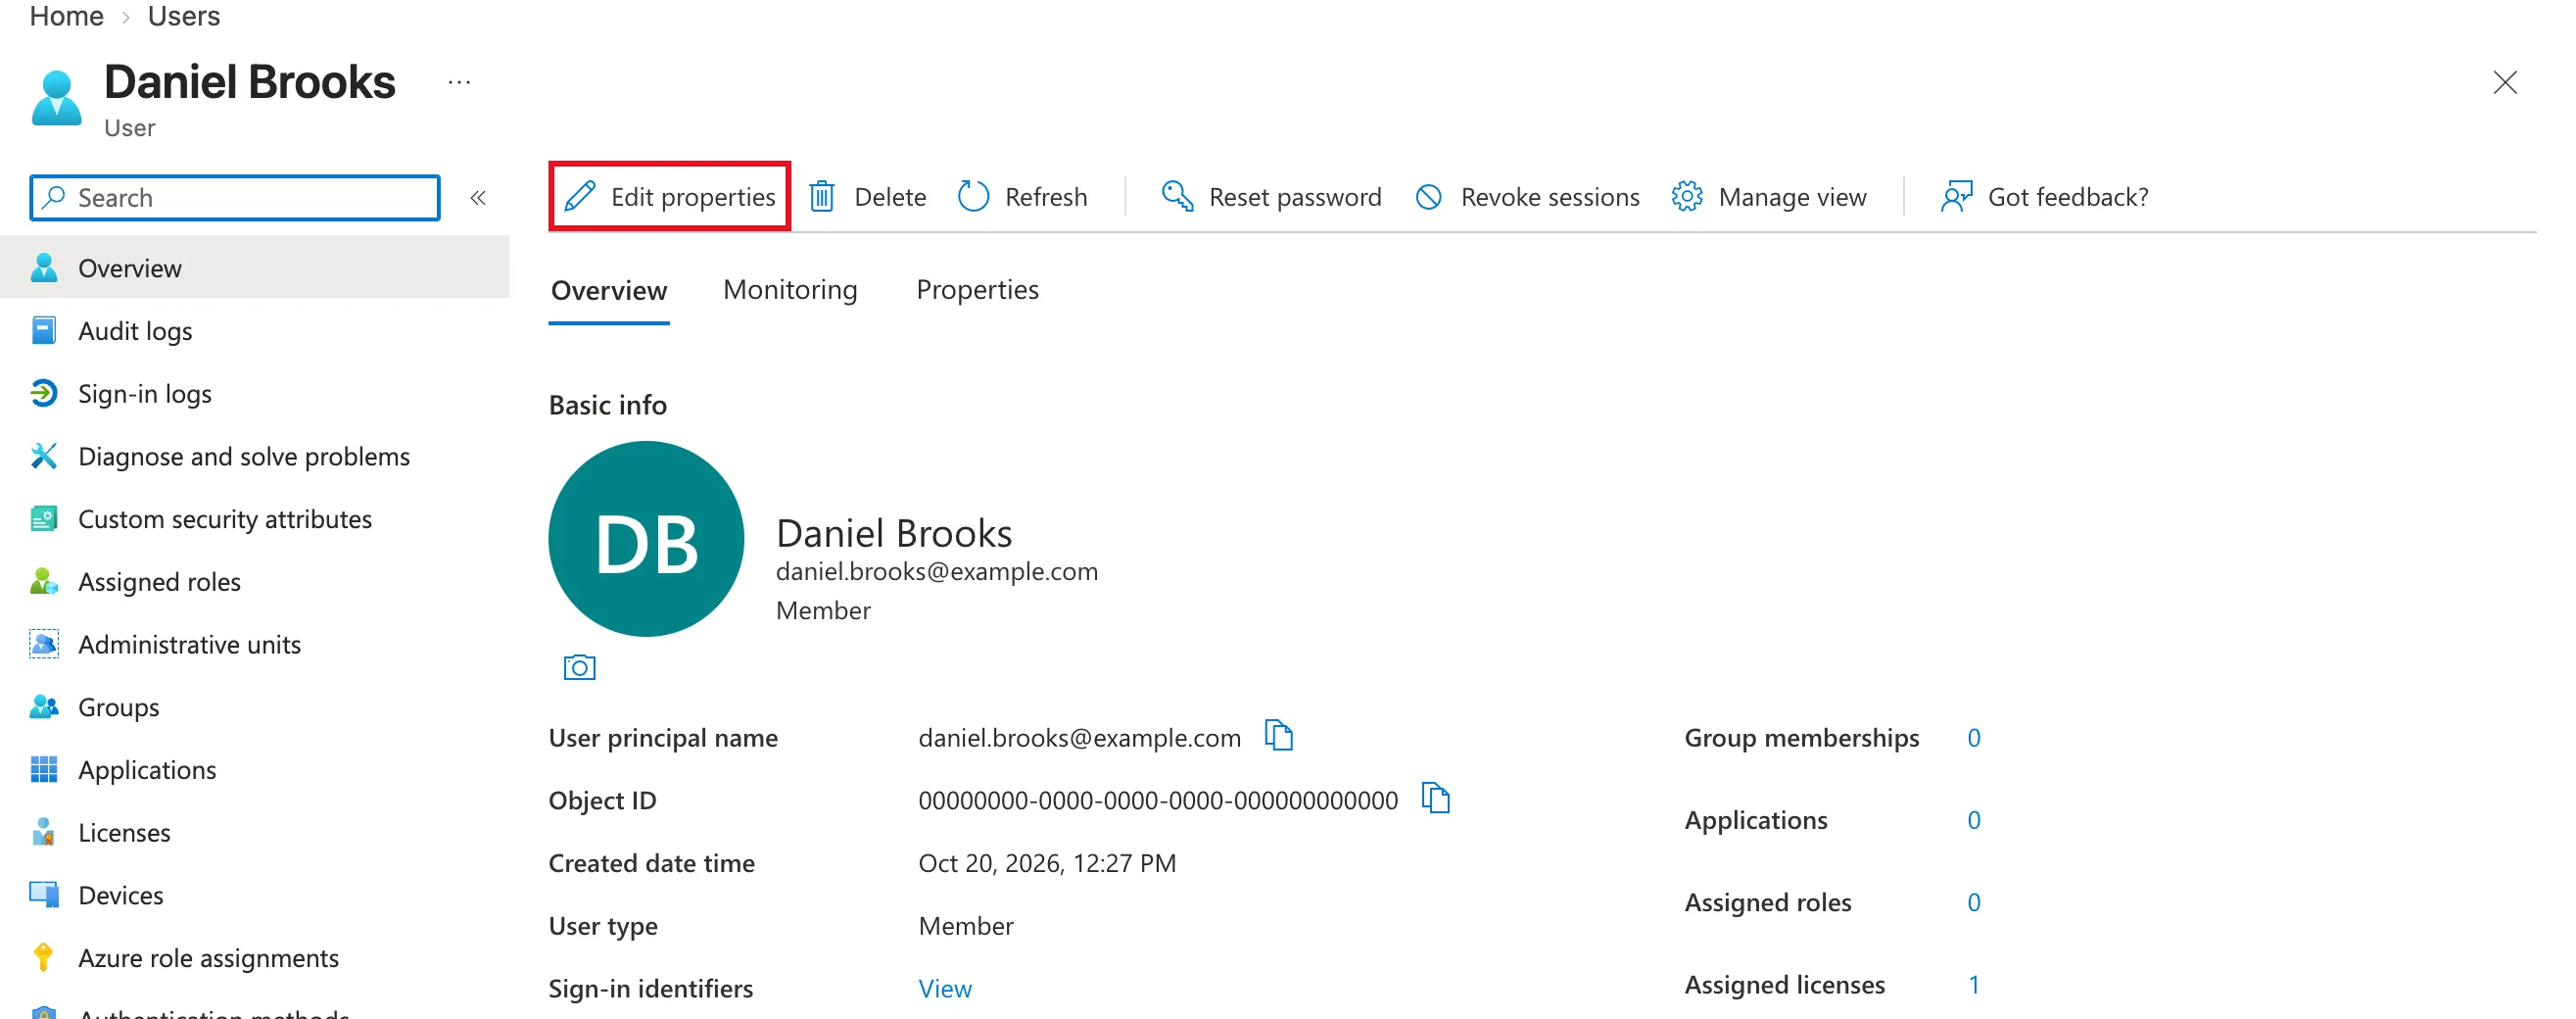Copy the Object ID value
Screen dimensions: 2576x1019
coord(1436,798)
